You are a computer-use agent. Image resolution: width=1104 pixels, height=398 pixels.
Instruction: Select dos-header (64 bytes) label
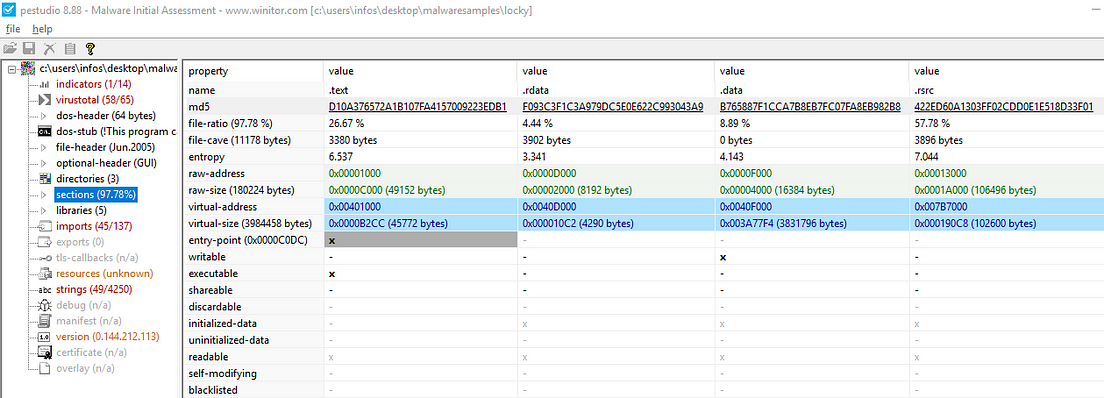click(106, 116)
